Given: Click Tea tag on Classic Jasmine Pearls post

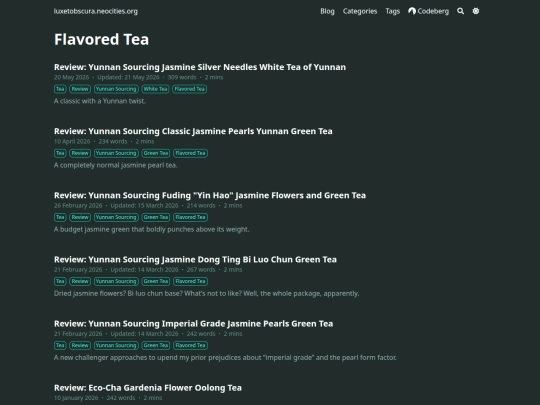Looking at the screenshot, I should point(60,153).
